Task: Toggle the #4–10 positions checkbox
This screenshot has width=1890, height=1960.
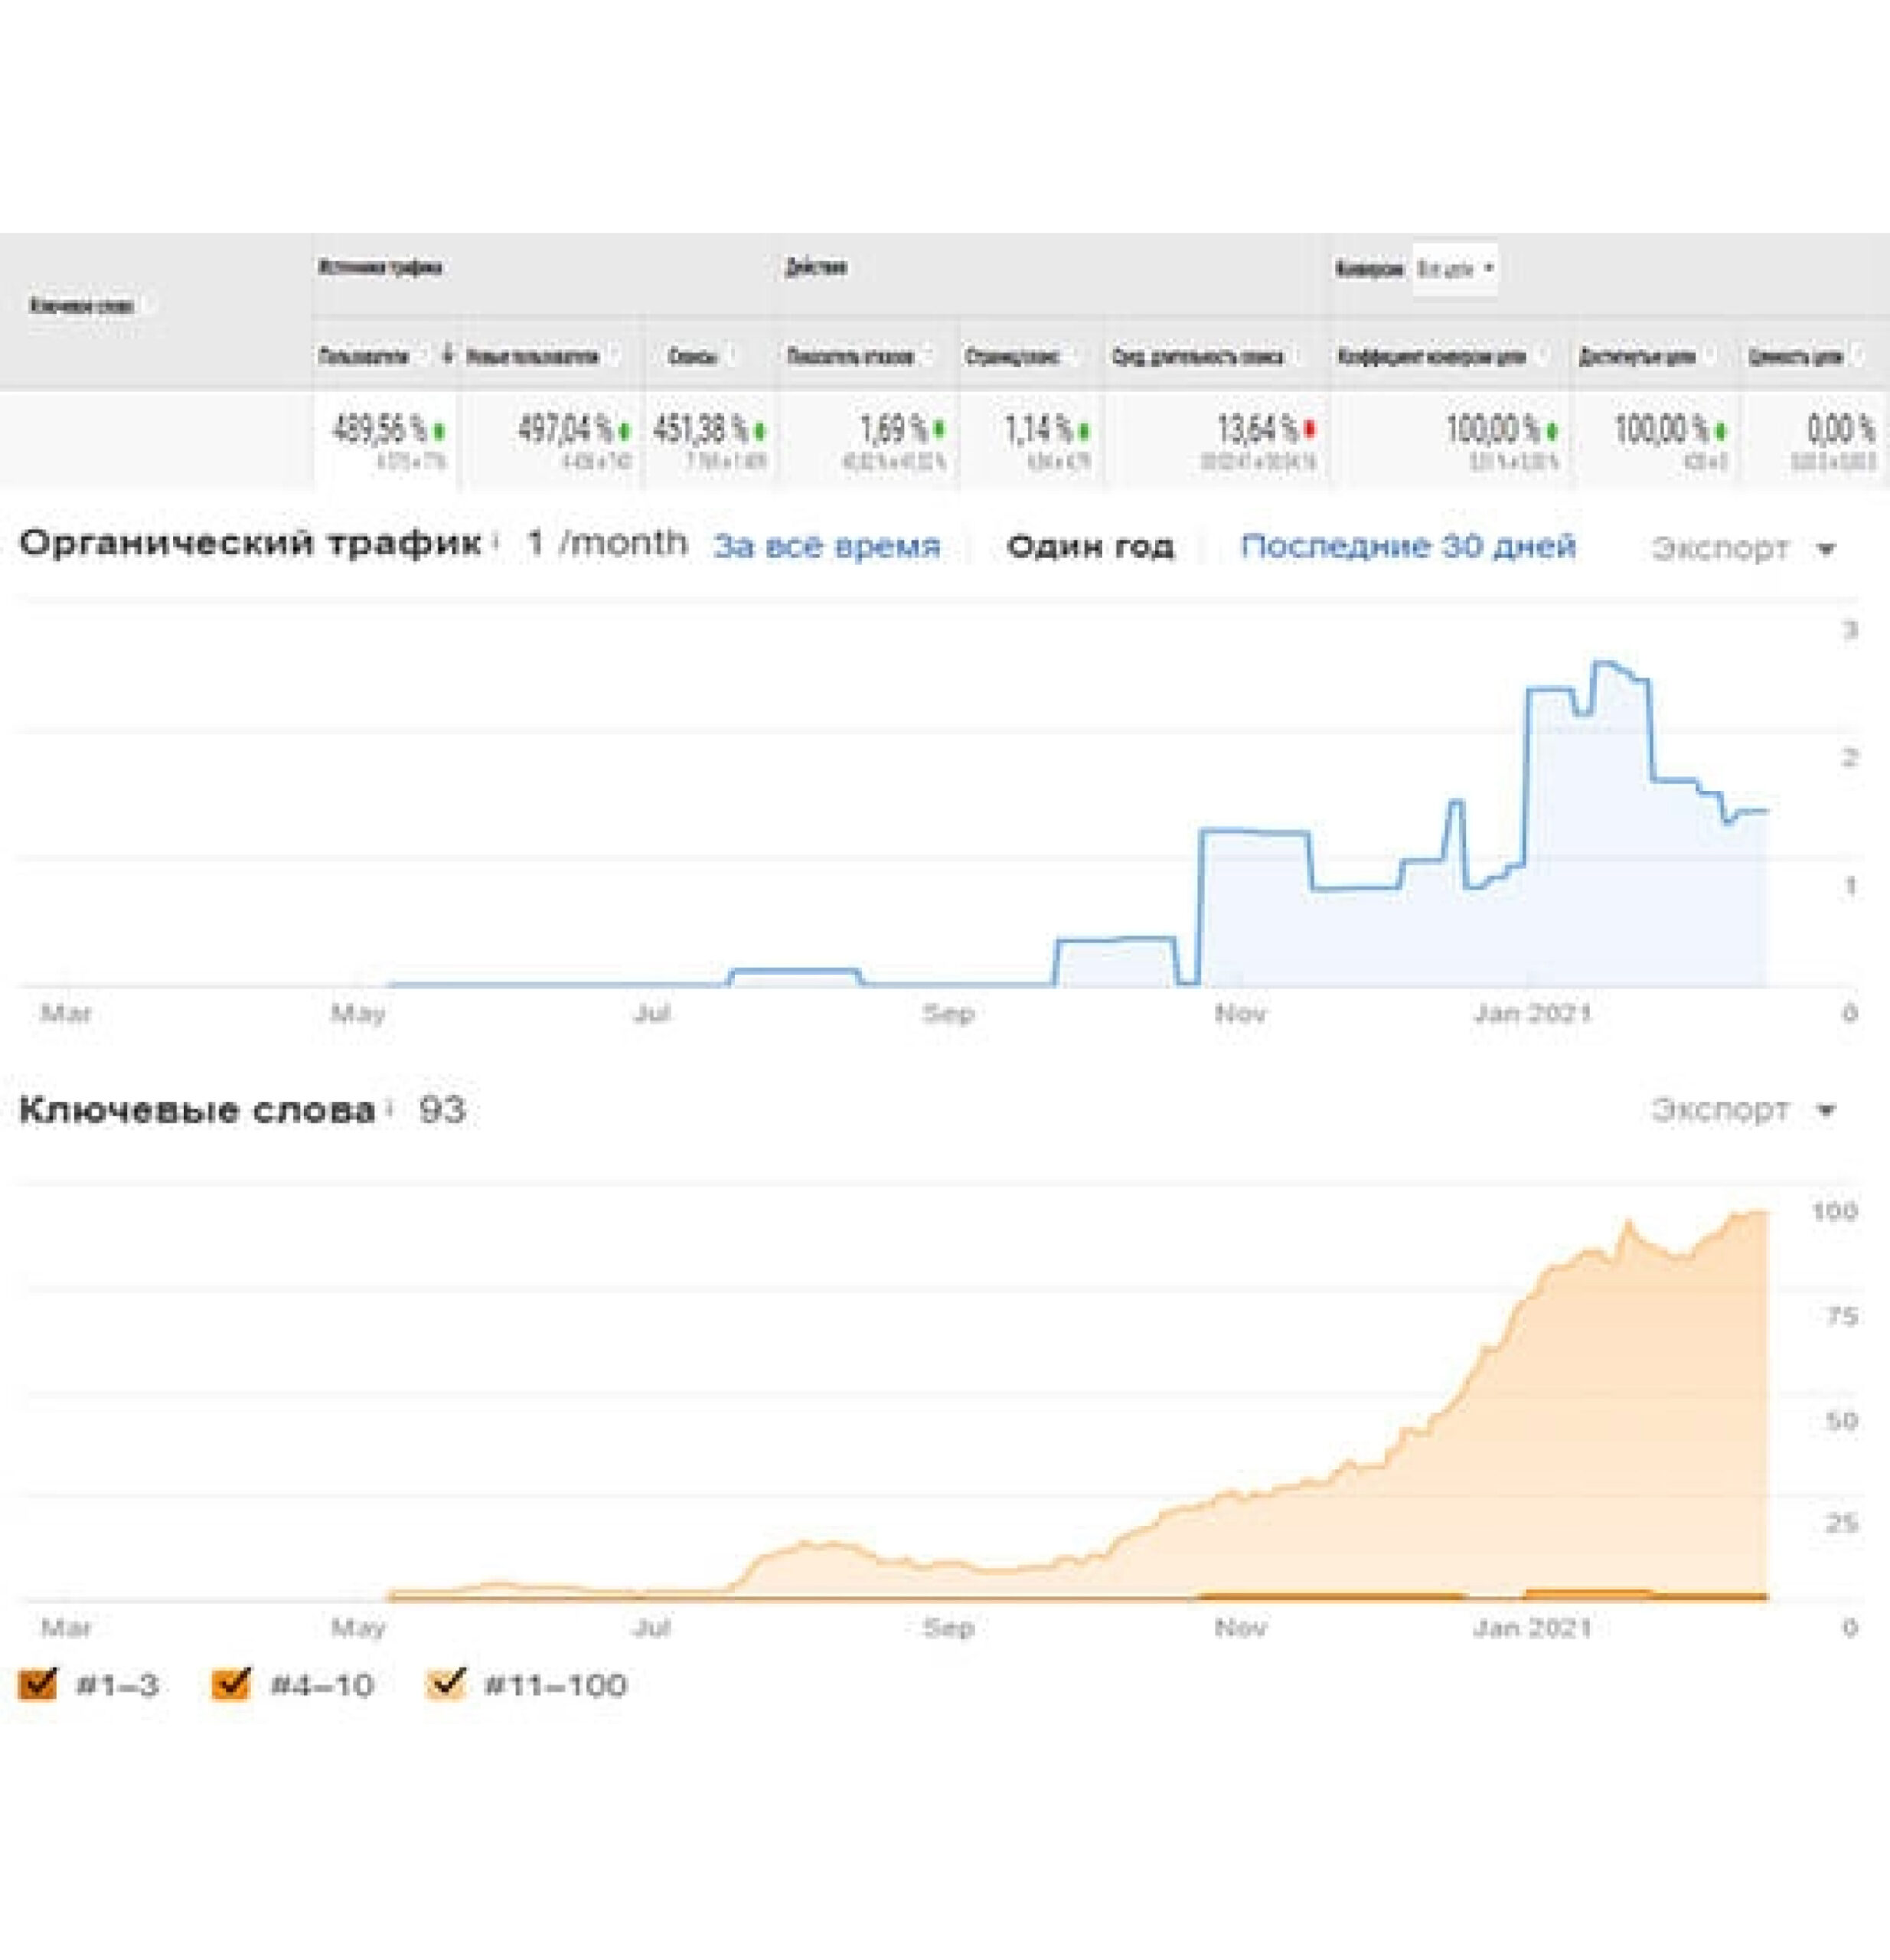Action: point(231,1684)
